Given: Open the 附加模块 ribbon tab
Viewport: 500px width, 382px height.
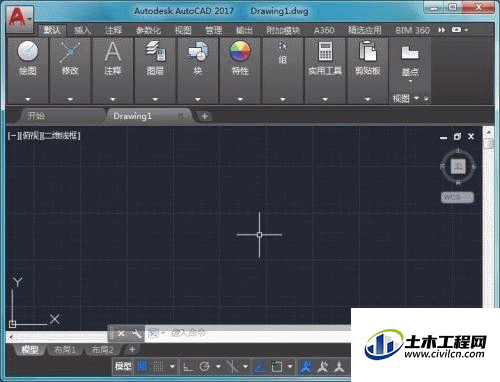Looking at the screenshot, I should coord(283,30).
